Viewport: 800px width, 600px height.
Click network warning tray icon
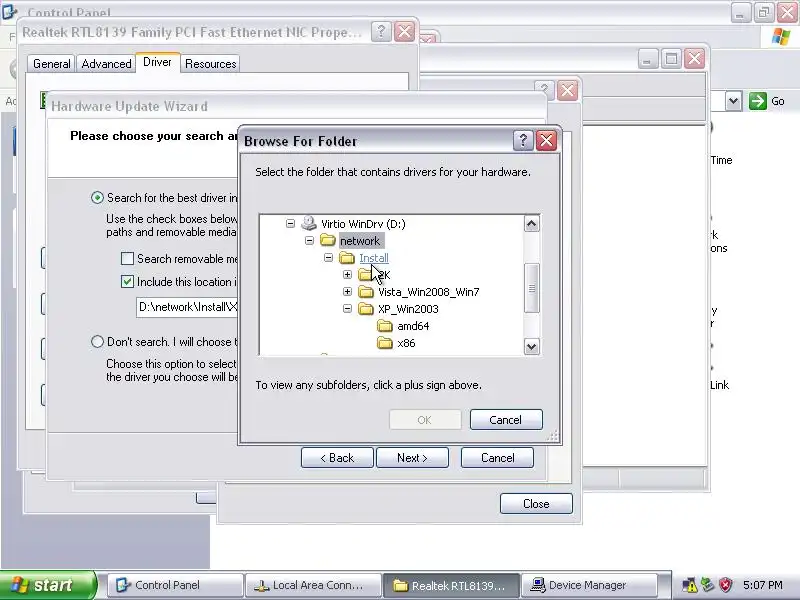click(690, 585)
